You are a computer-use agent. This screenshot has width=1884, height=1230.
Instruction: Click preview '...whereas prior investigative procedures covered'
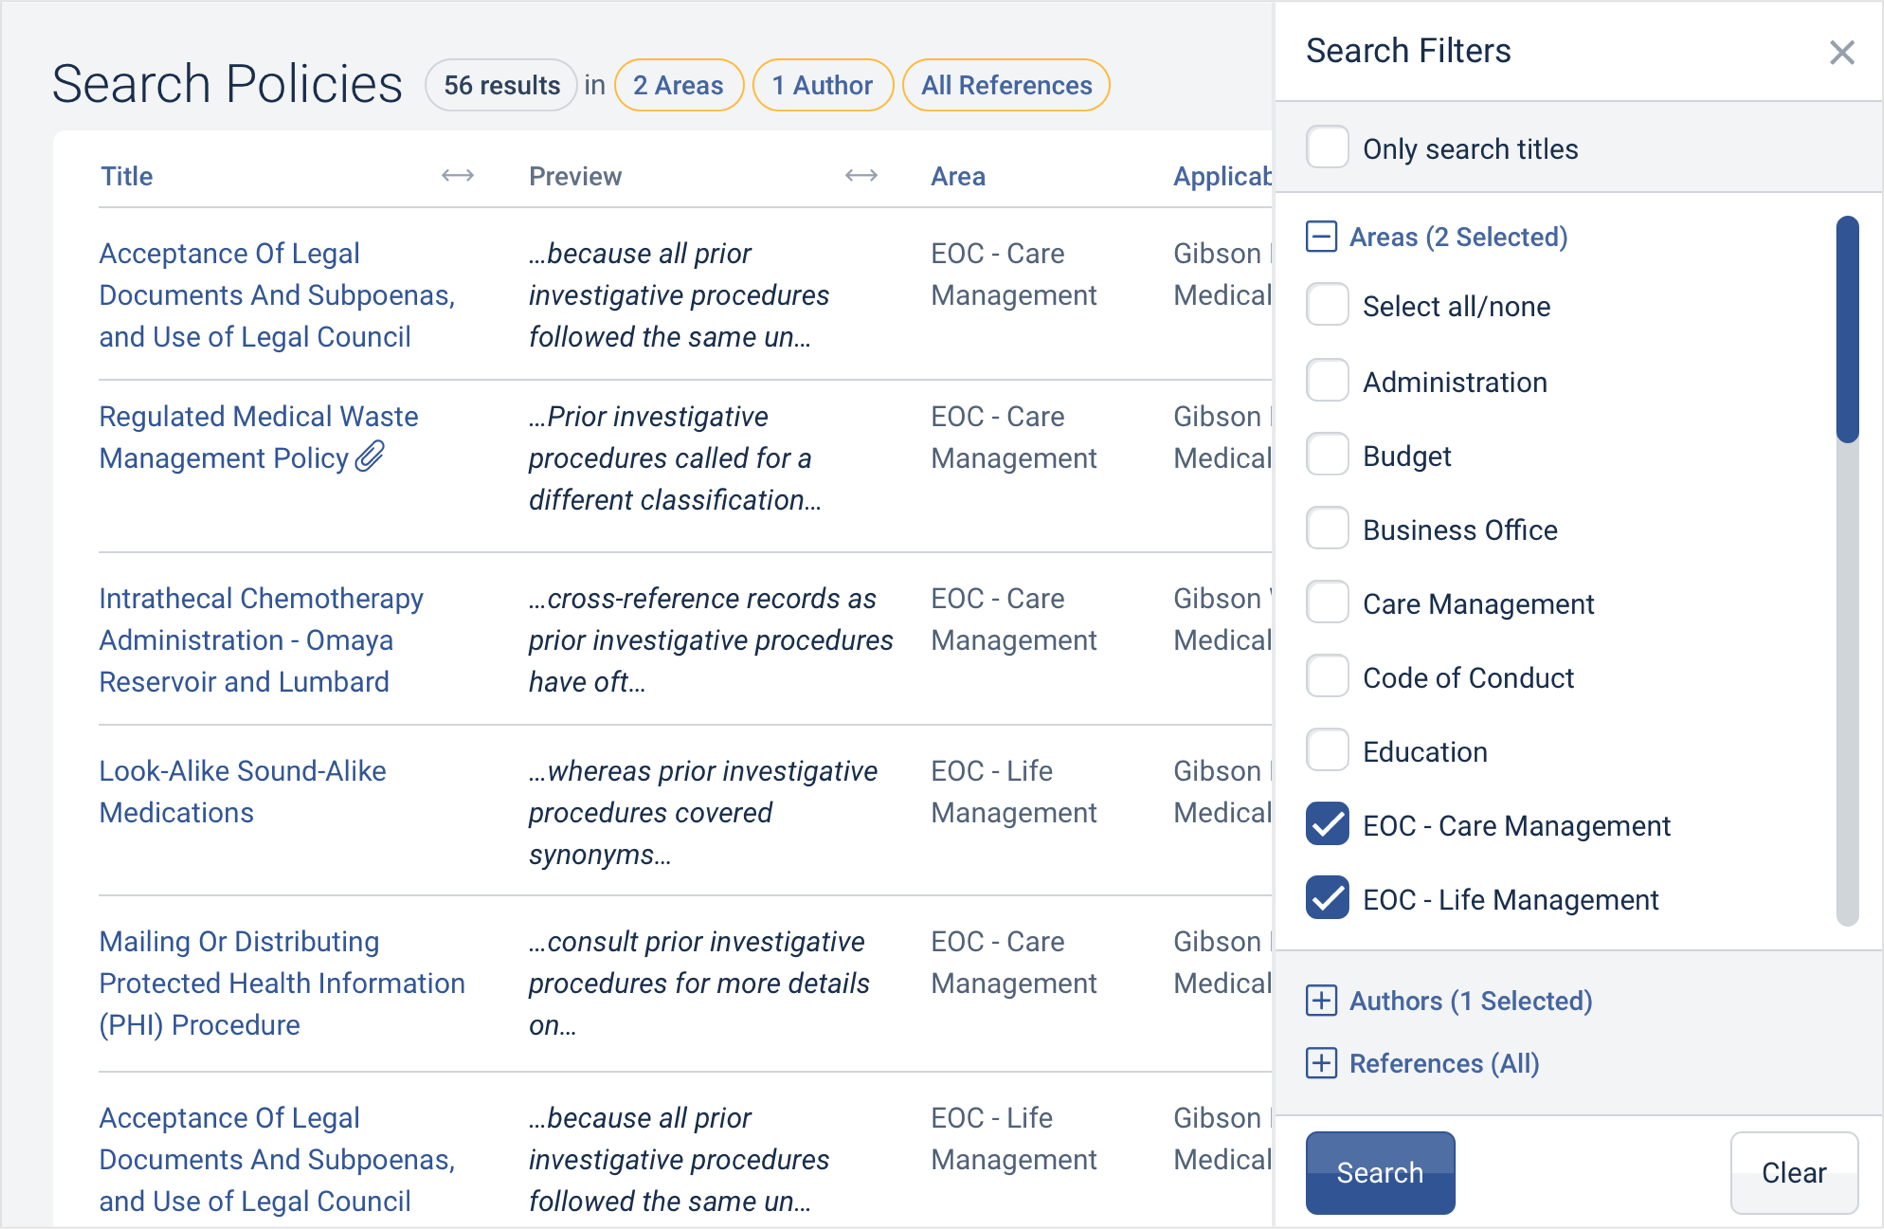pos(703,813)
